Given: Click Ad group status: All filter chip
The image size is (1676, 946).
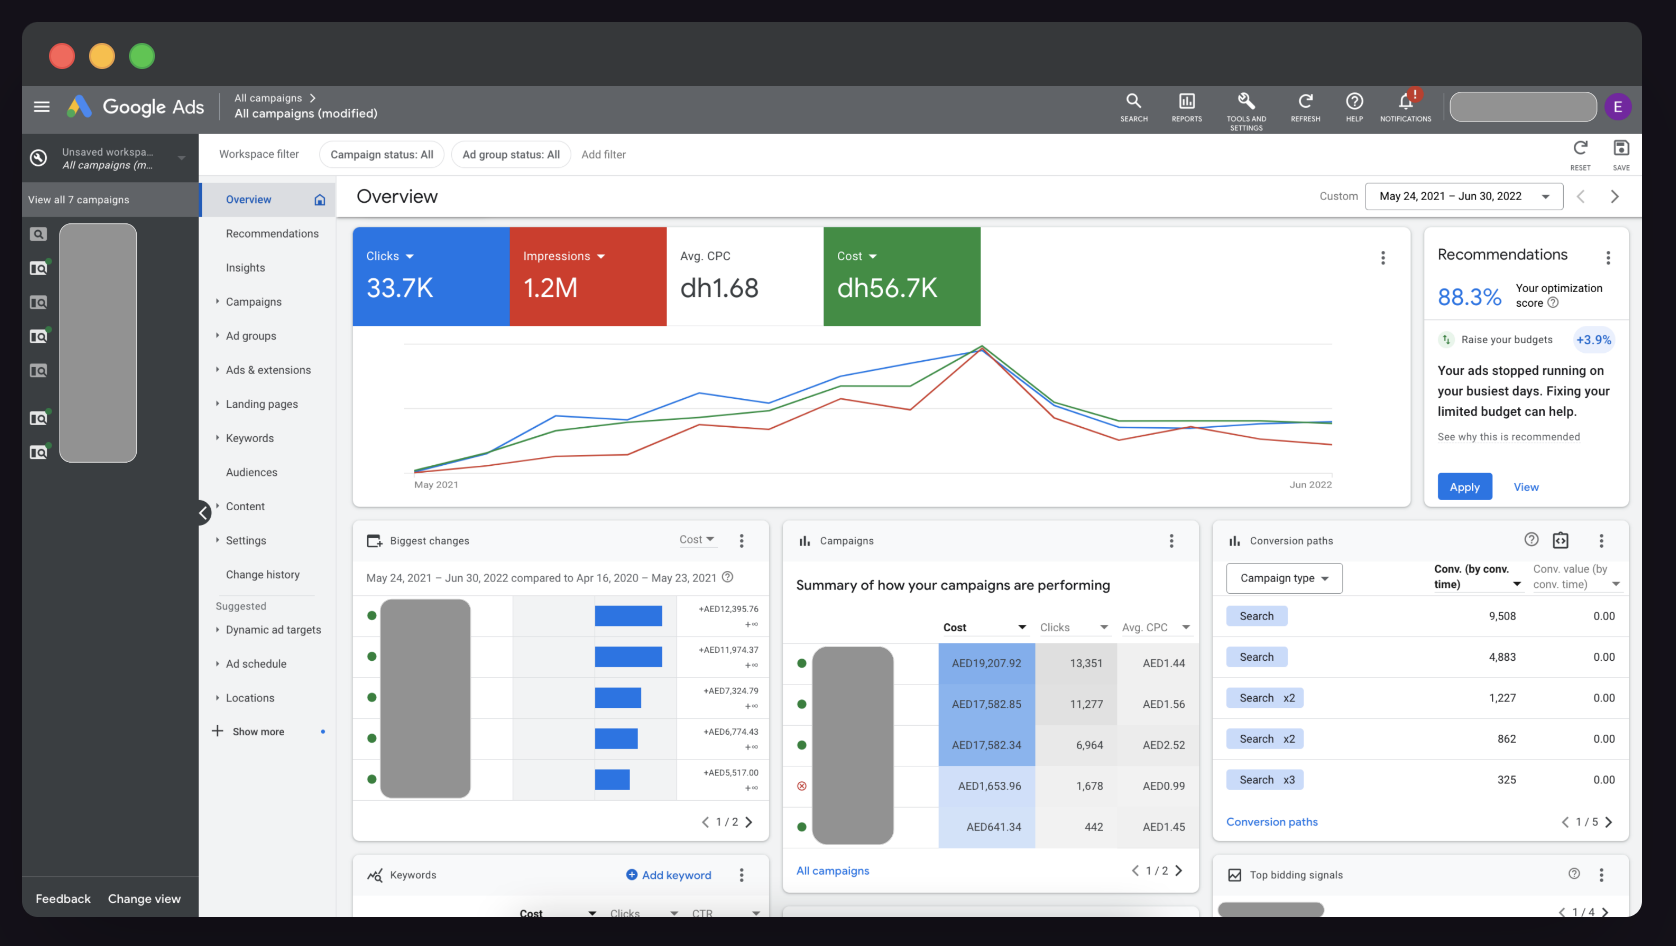Looking at the screenshot, I should (511, 155).
